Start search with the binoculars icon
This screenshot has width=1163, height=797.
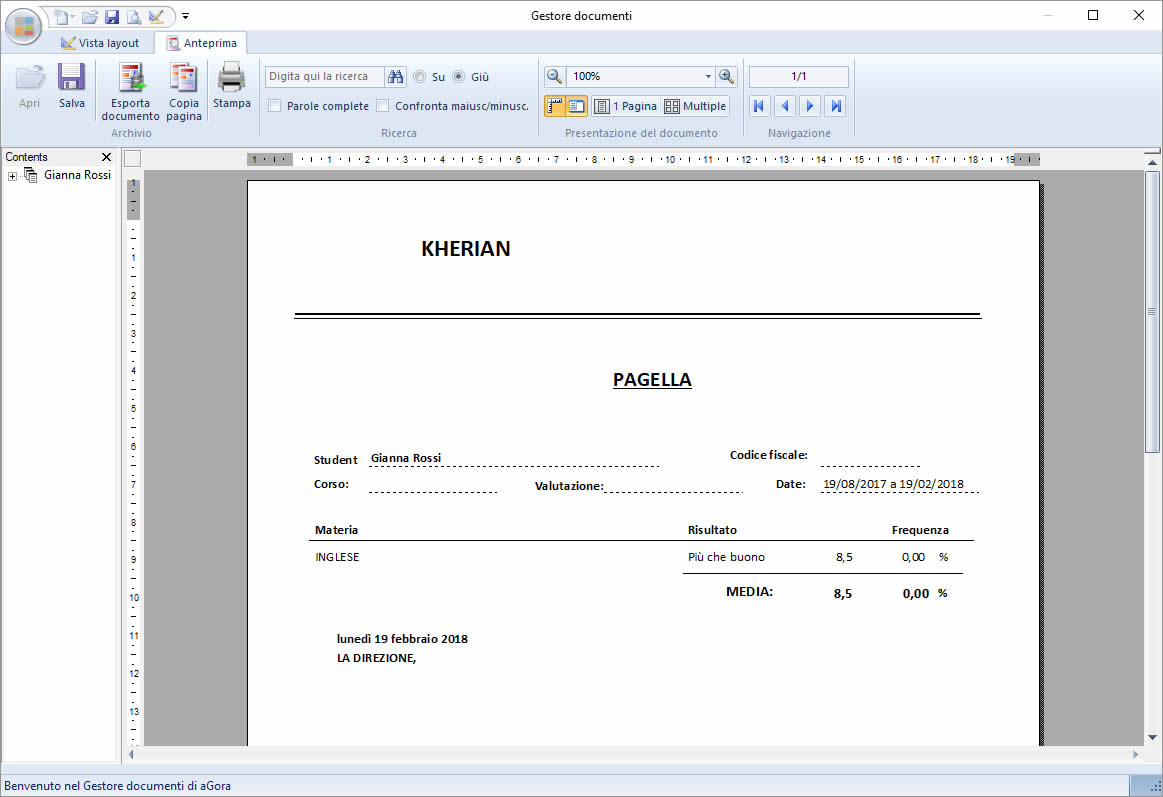(x=395, y=76)
